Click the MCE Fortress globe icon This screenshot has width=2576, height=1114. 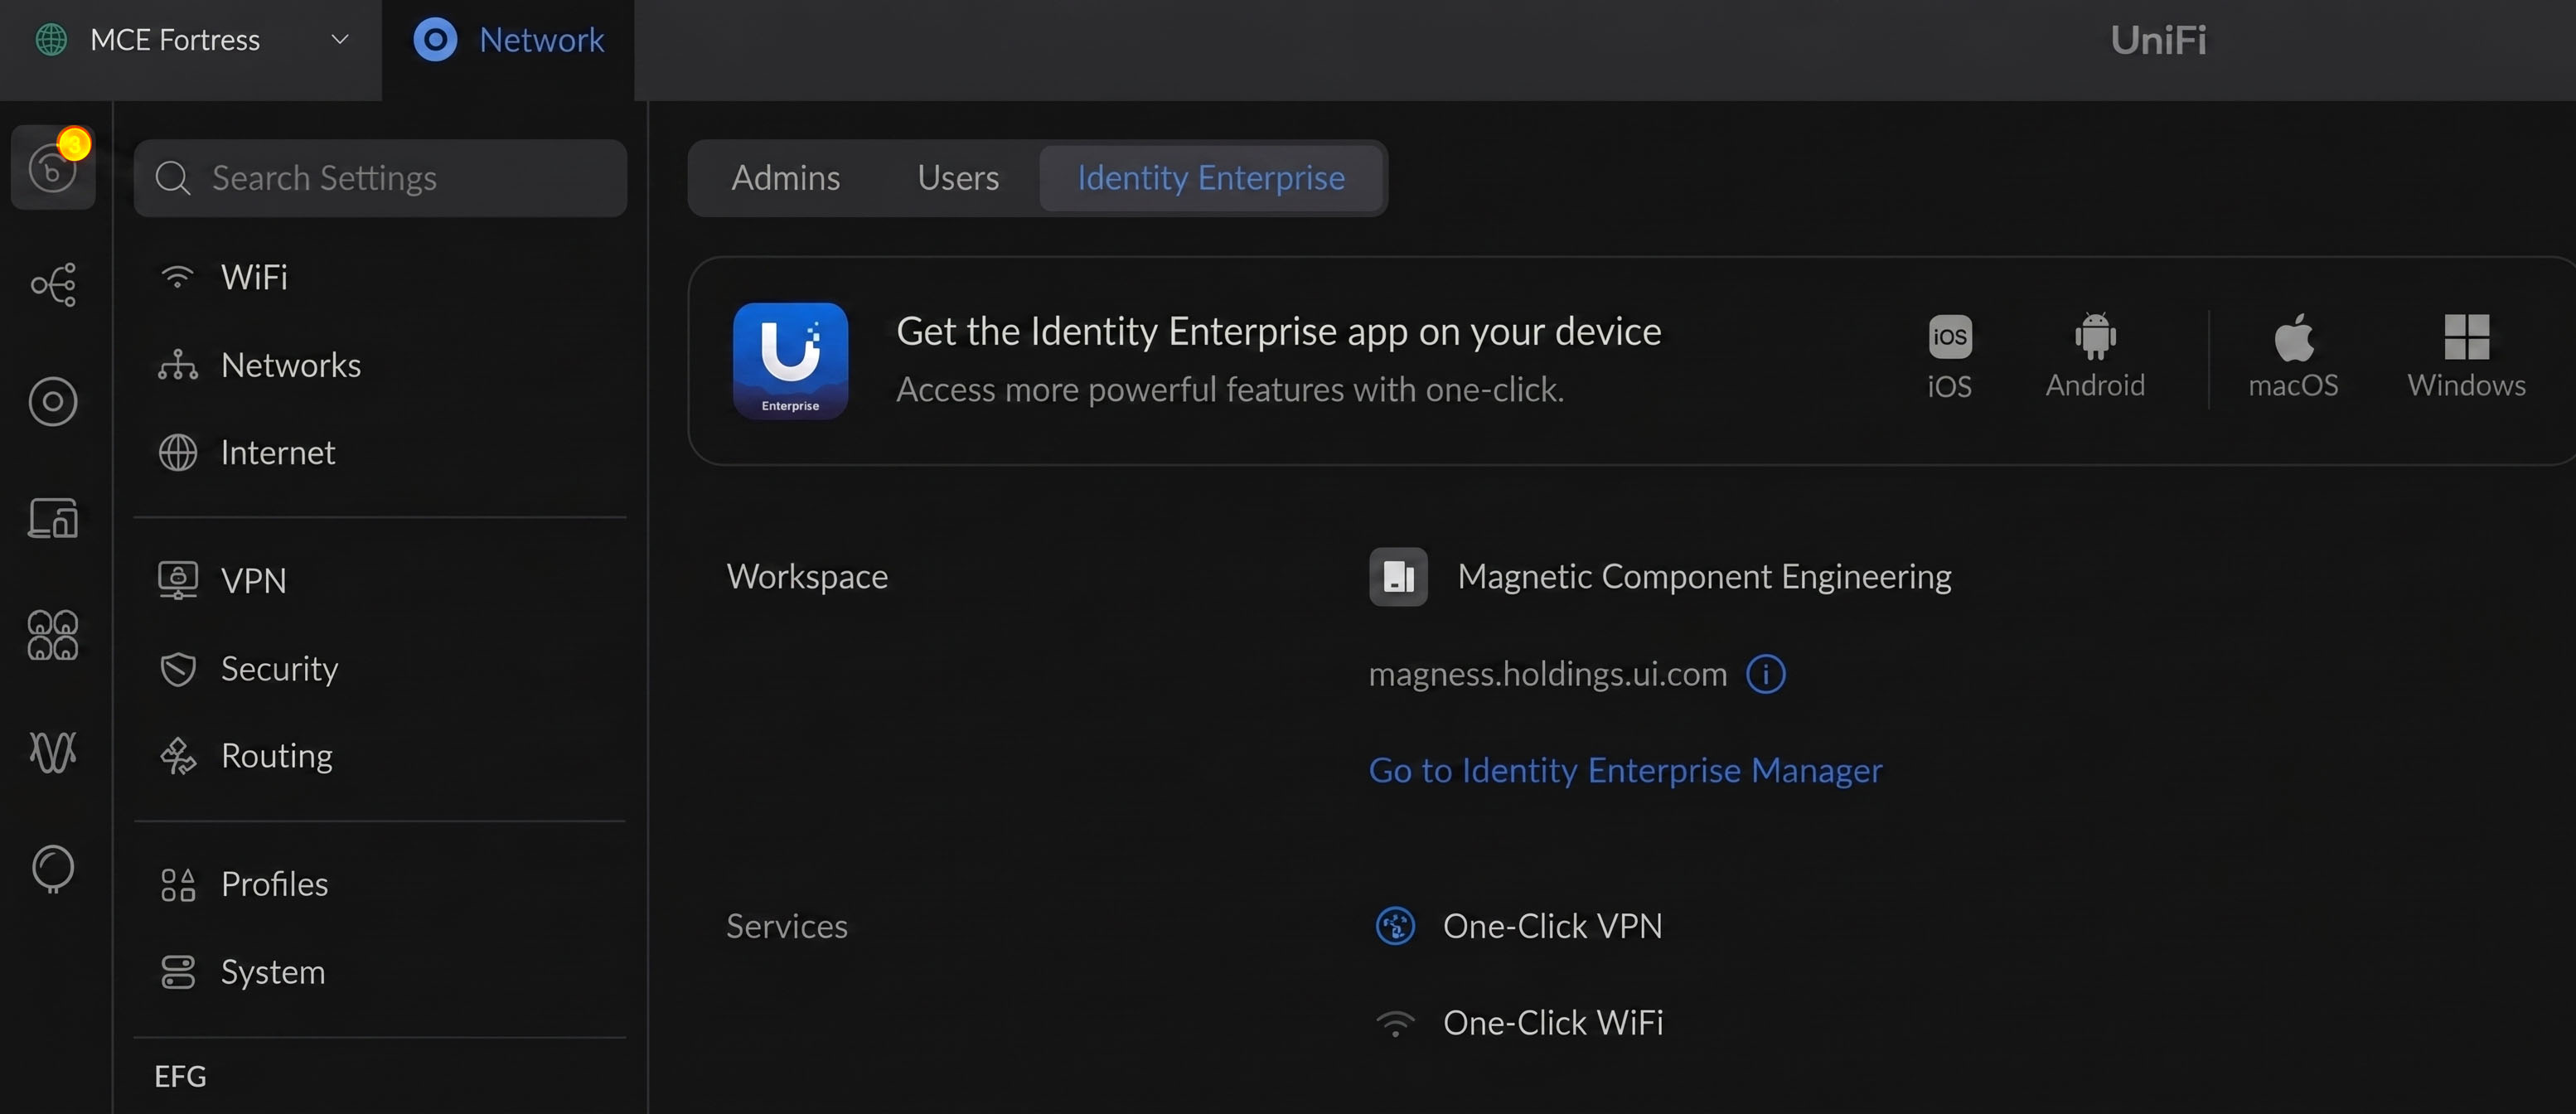pos(51,40)
